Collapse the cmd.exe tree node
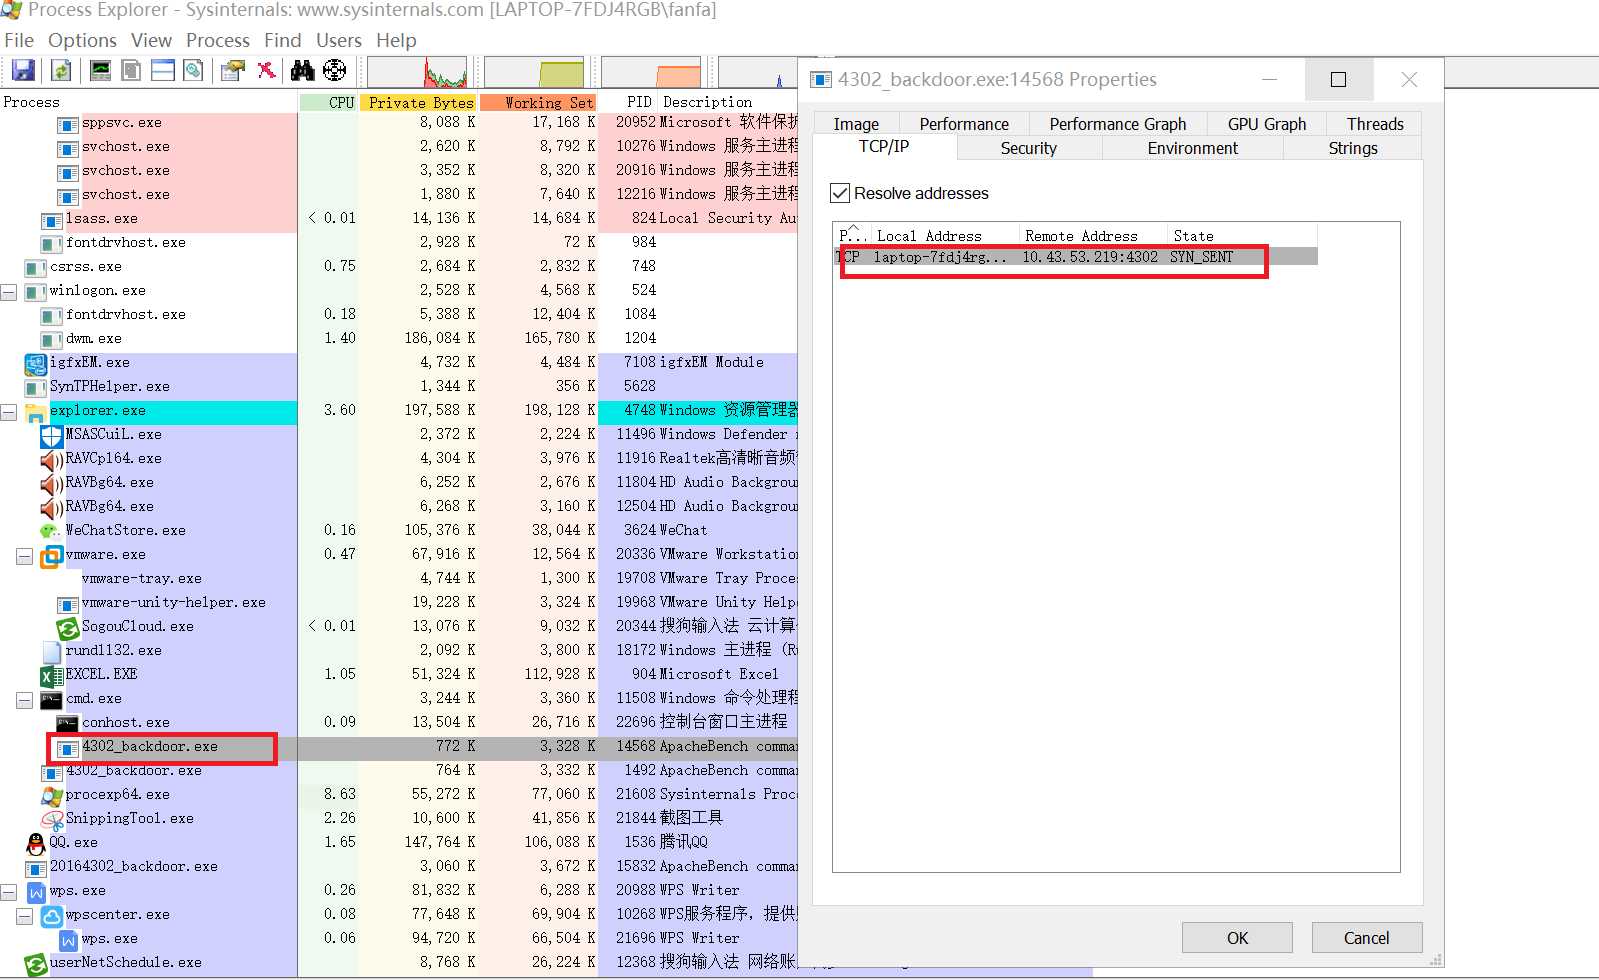Screen dimensions: 1599x980 tap(25, 700)
